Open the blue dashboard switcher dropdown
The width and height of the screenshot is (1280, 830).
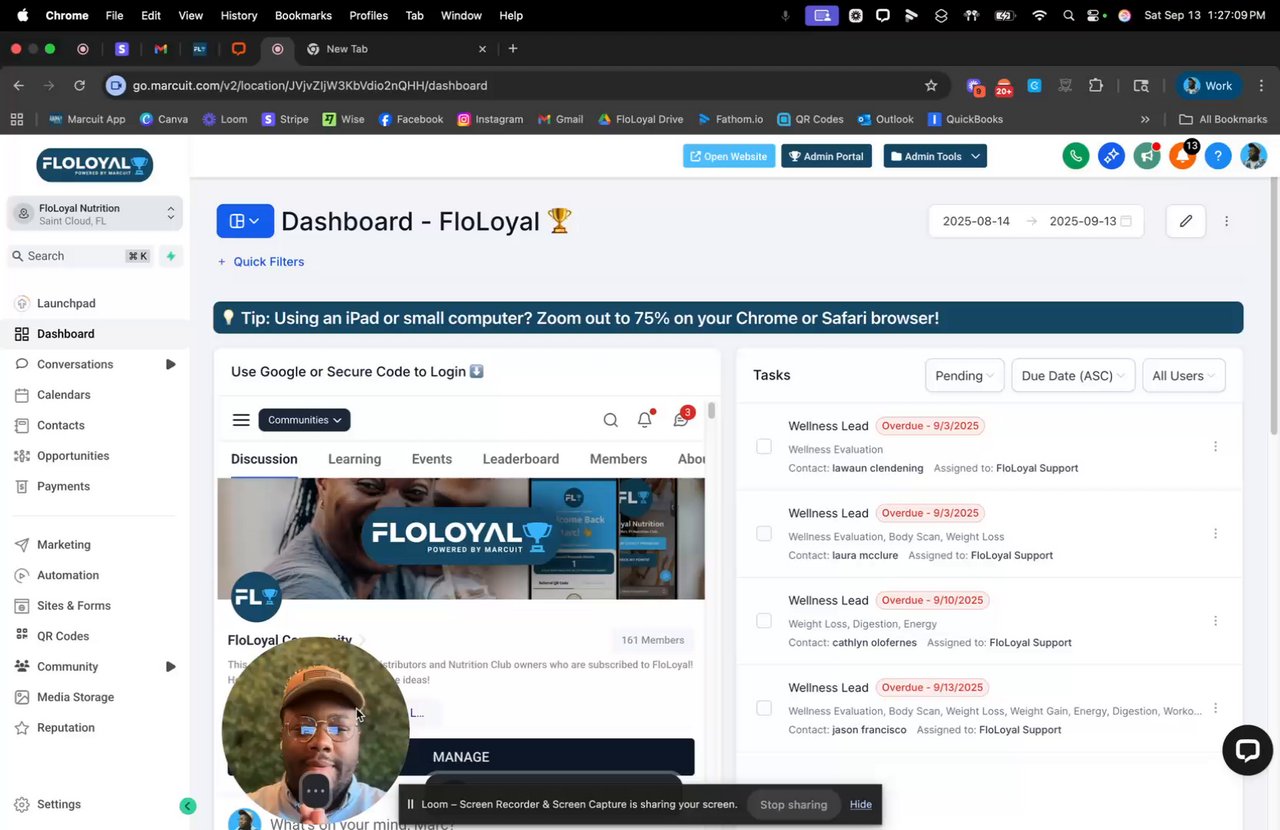[x=245, y=221]
